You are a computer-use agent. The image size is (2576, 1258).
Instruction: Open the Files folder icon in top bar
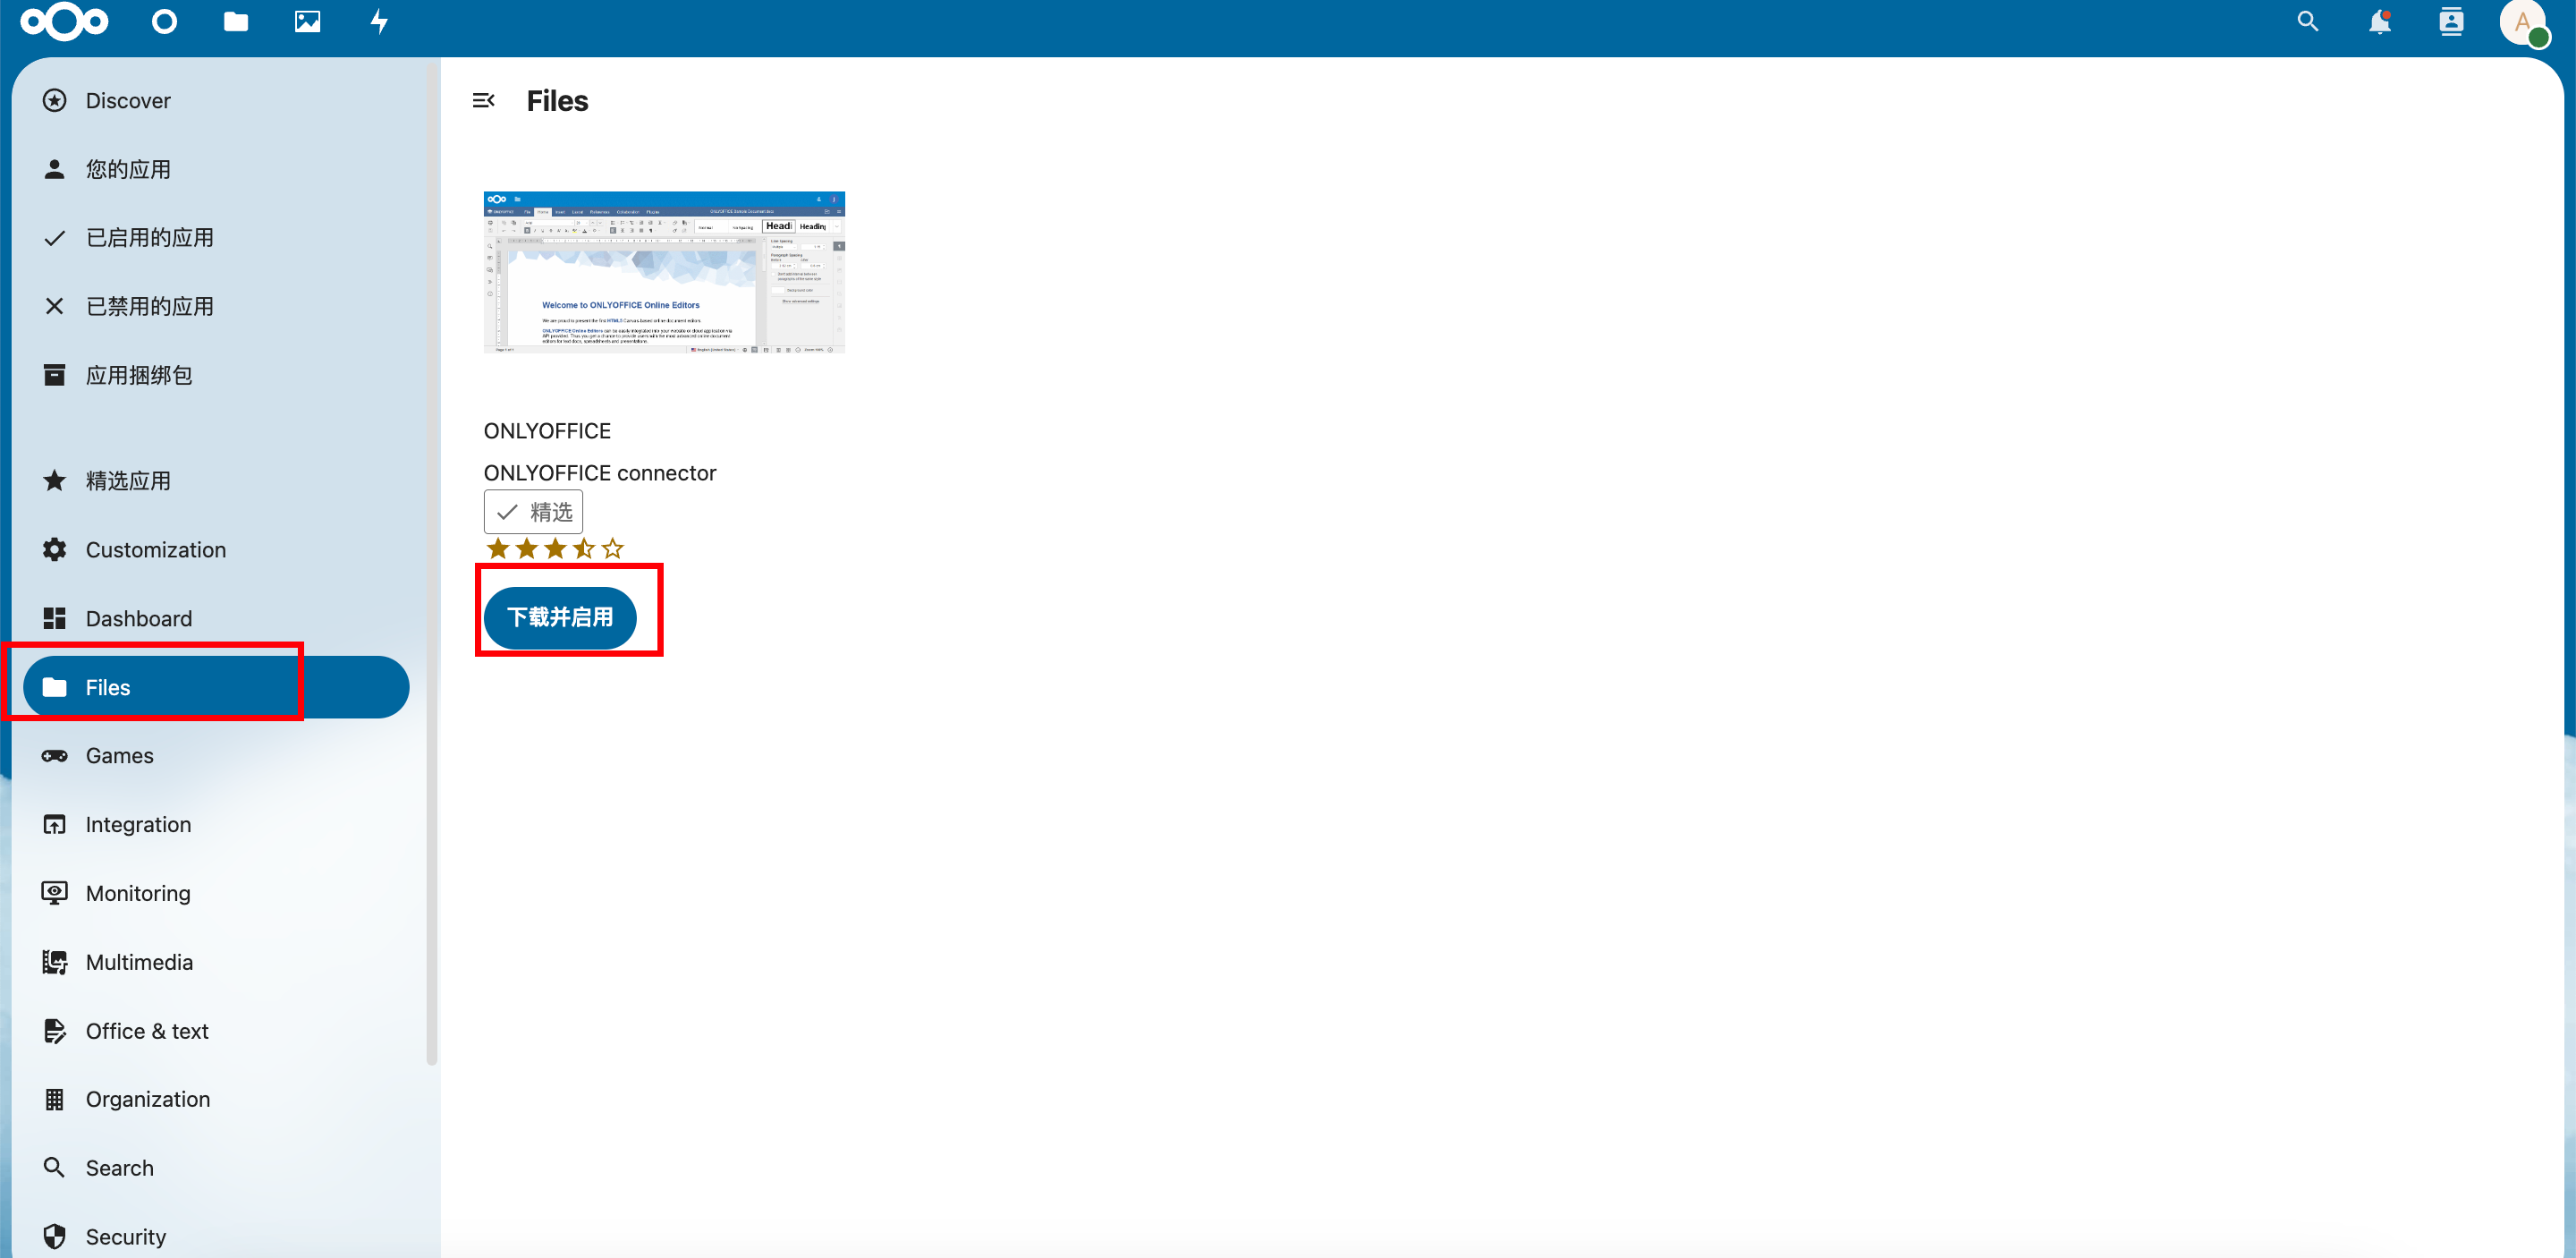coord(236,21)
